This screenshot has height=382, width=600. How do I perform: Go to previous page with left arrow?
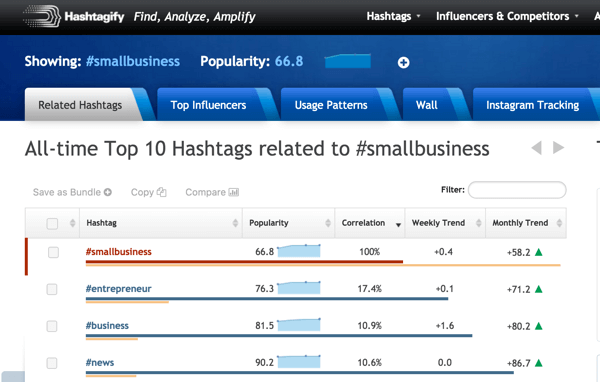pyautogui.click(x=536, y=147)
